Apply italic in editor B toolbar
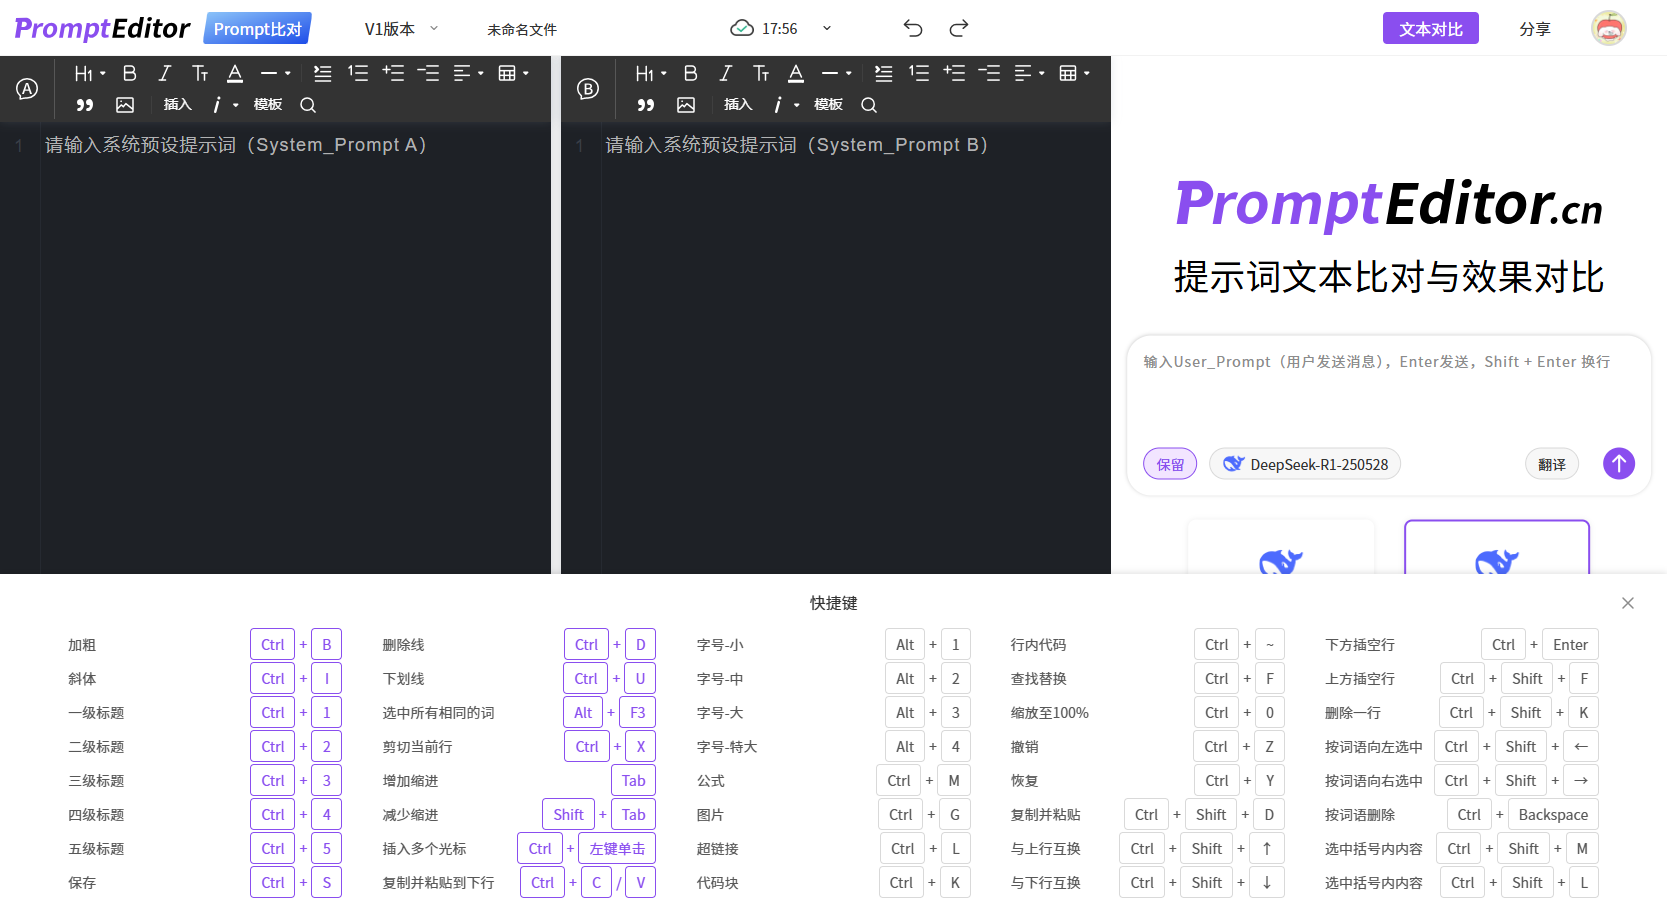Viewport: 1667px width, 918px height. coord(726,73)
